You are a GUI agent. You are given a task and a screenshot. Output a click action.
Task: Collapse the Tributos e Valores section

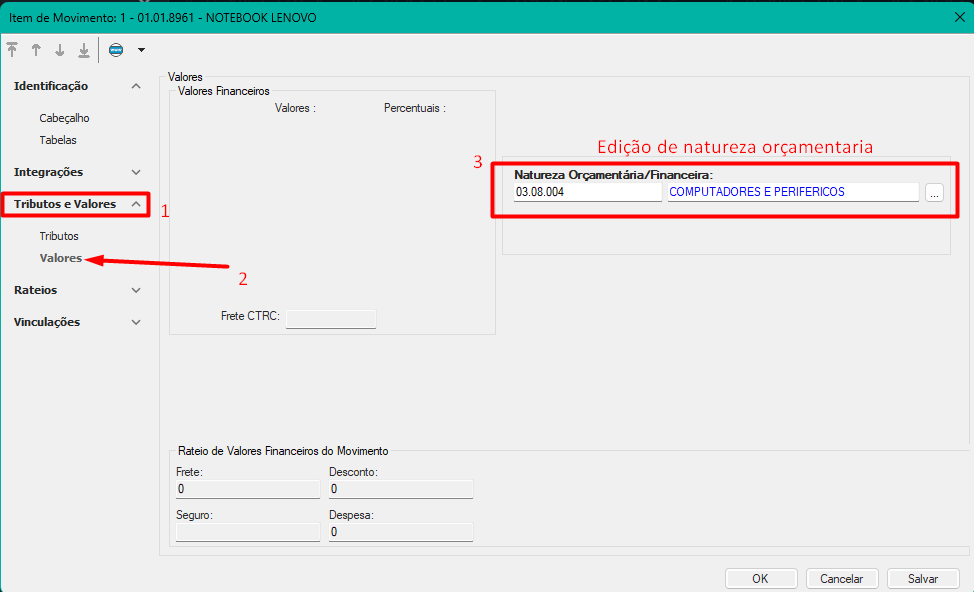(136, 204)
